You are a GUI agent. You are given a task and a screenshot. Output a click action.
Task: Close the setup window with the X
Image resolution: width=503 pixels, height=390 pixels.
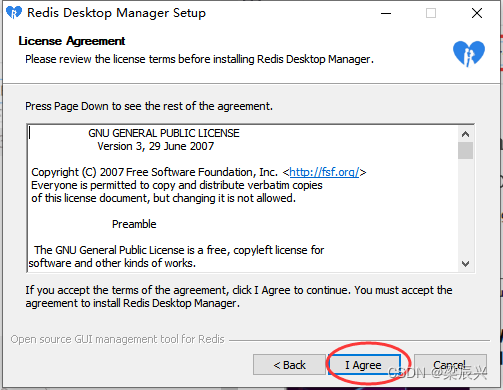(x=477, y=13)
